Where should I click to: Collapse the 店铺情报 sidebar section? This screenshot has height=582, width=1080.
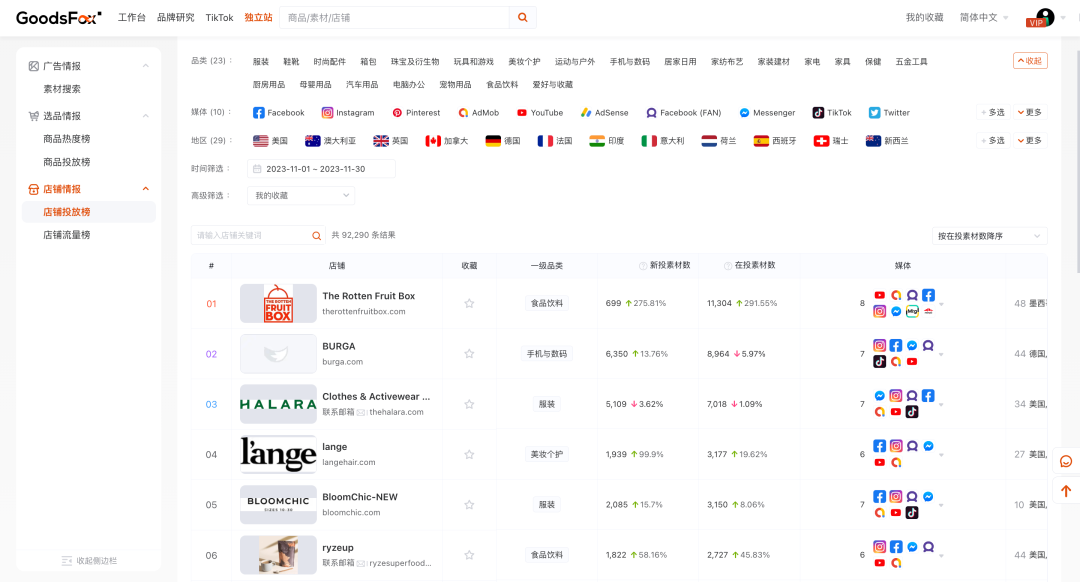pyautogui.click(x=145, y=189)
